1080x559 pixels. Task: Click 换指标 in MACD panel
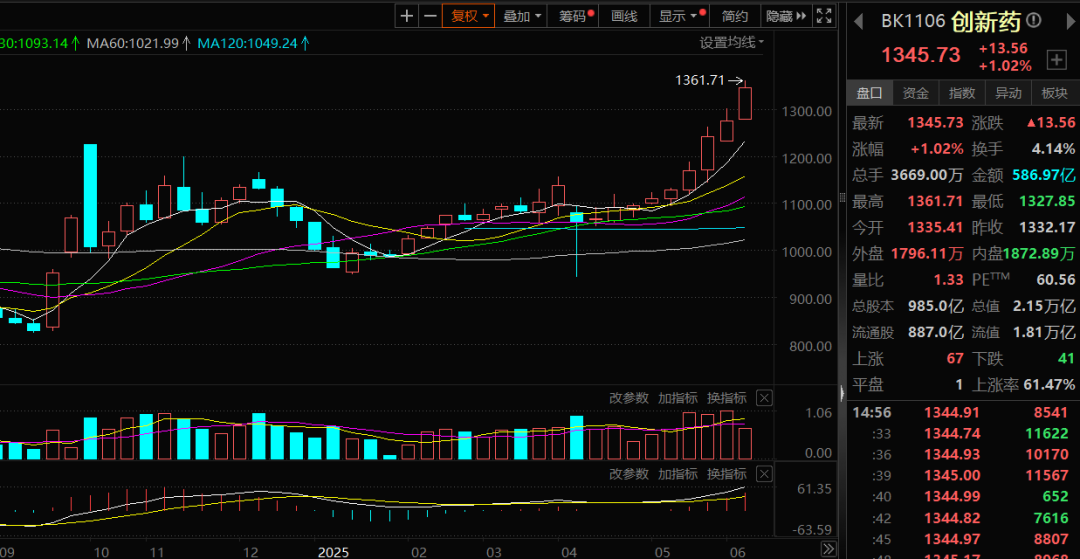(726, 474)
